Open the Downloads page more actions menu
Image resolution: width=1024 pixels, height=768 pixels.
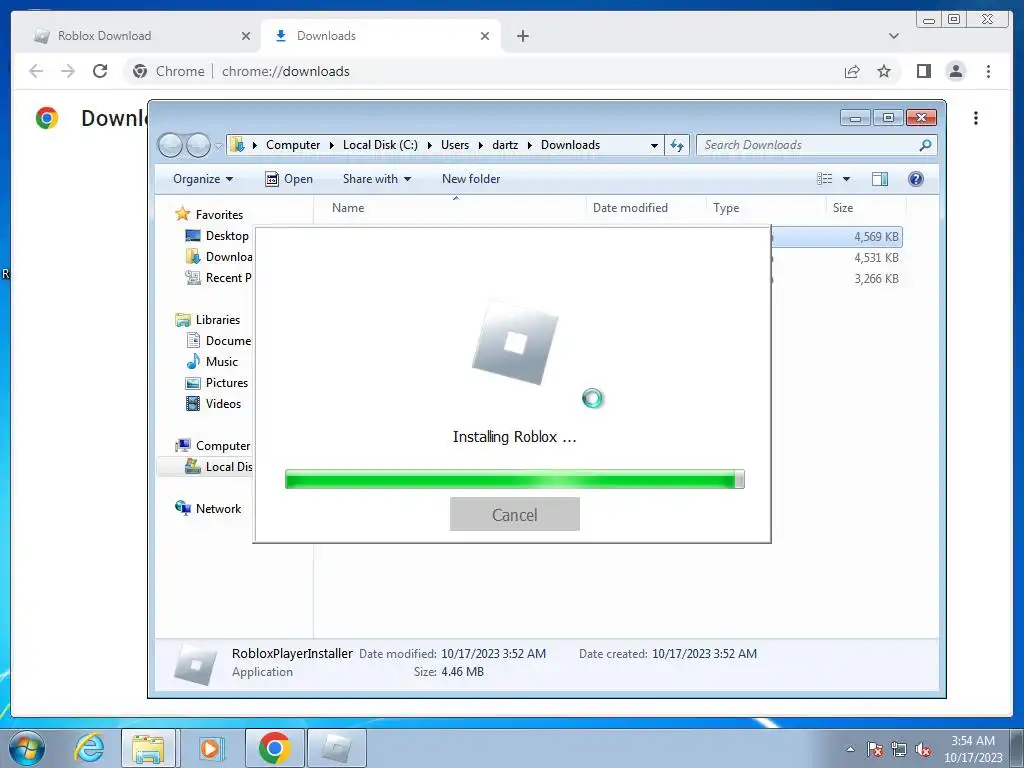point(976,118)
